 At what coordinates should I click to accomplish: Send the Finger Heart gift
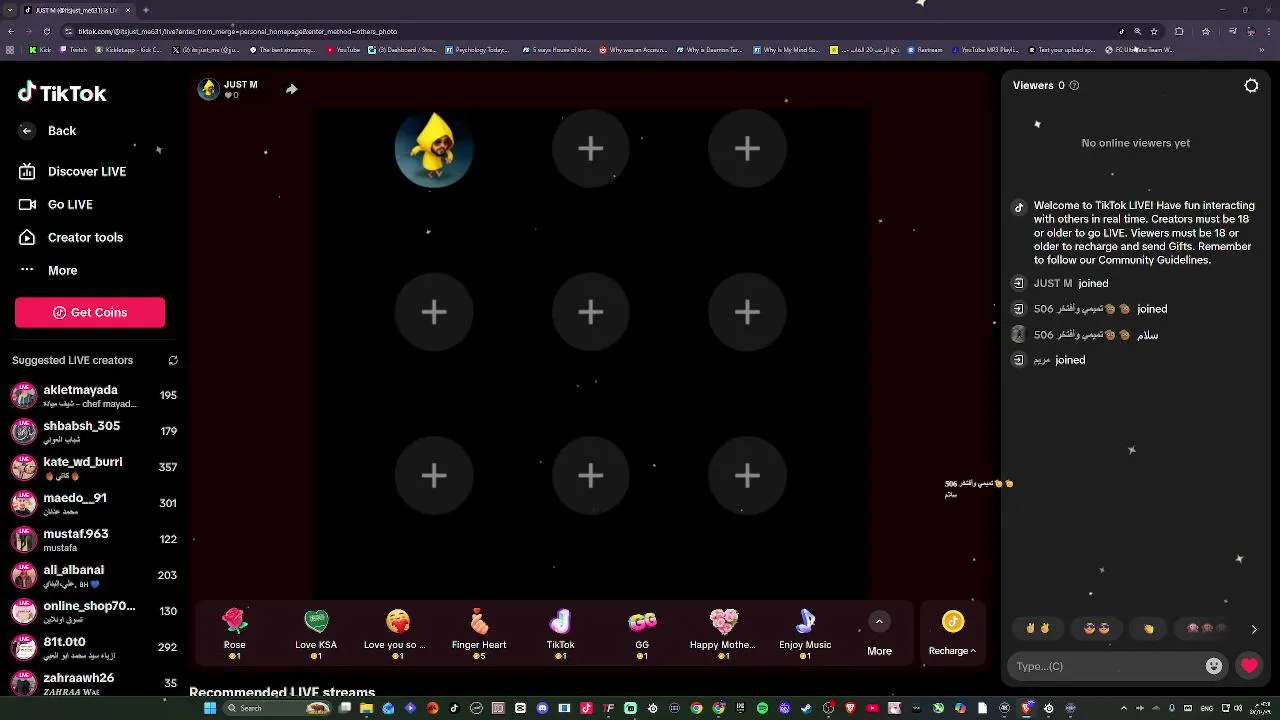point(479,633)
